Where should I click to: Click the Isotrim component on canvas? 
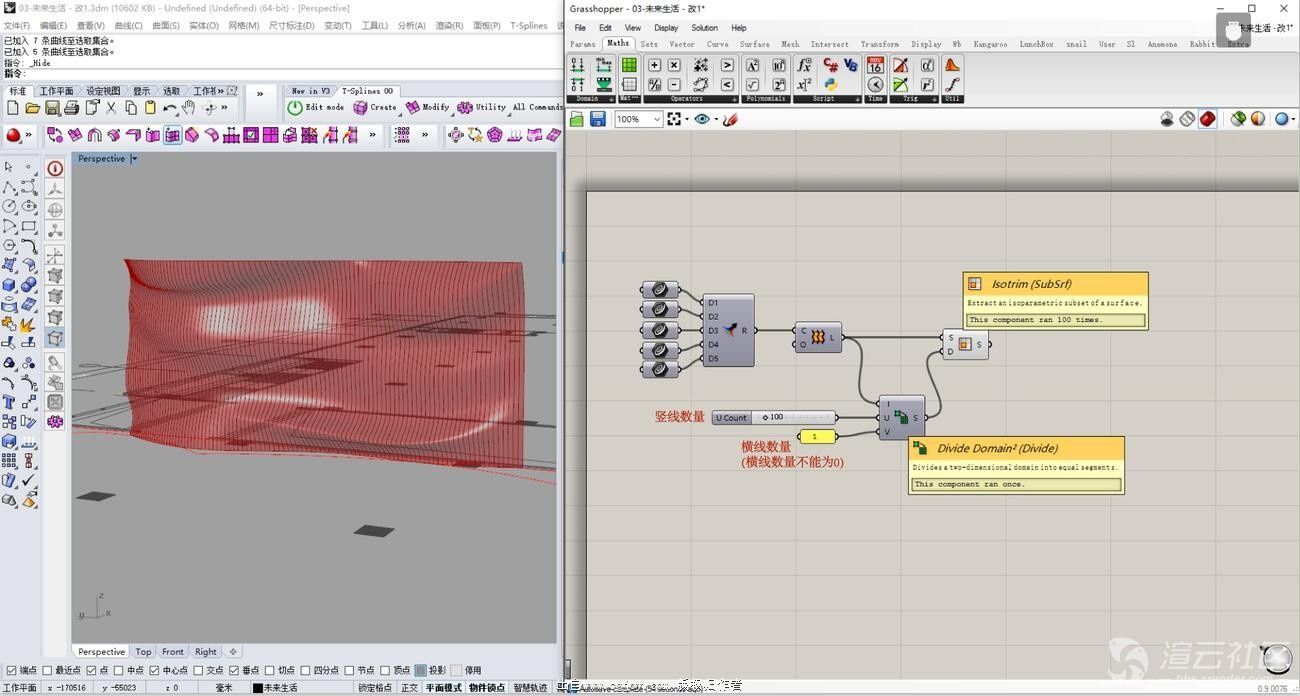pos(965,344)
